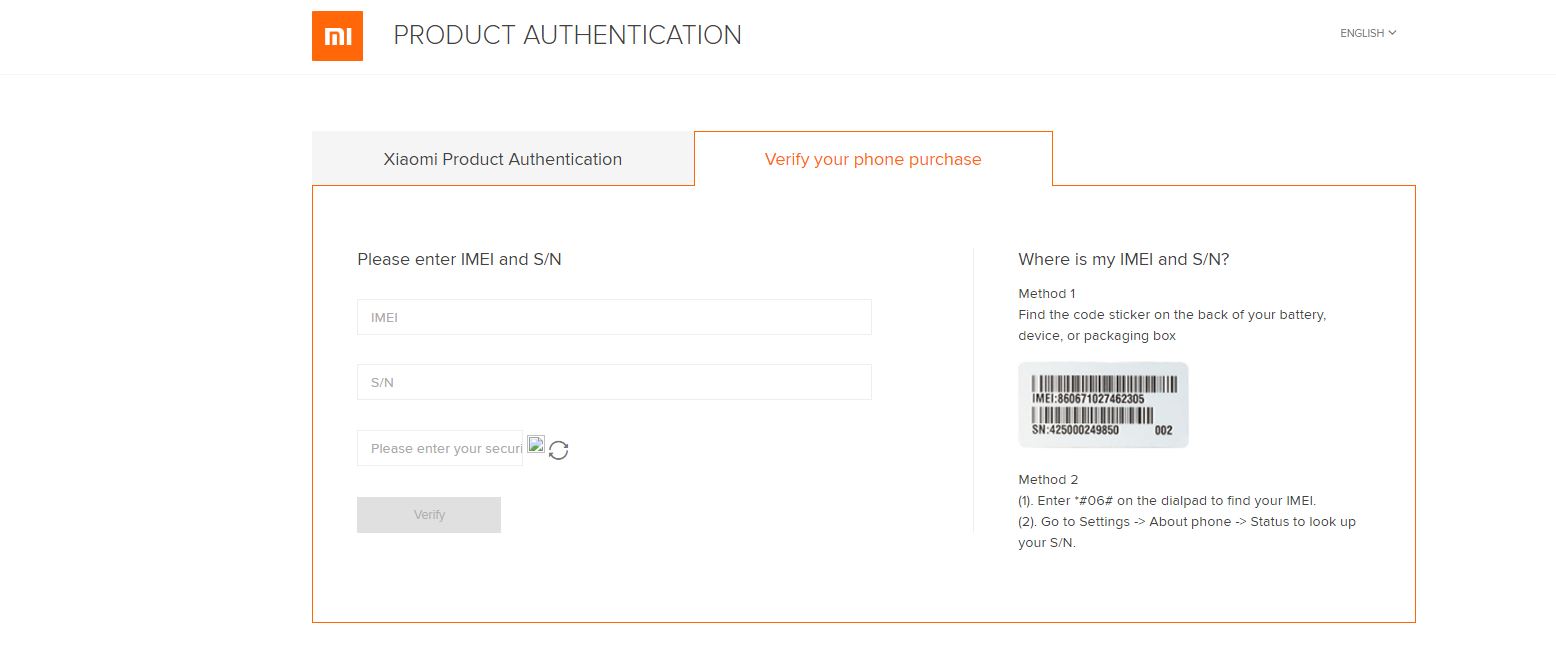The image size is (1556, 656).
Task: Click the gray Verify button
Action: pyautogui.click(x=429, y=515)
